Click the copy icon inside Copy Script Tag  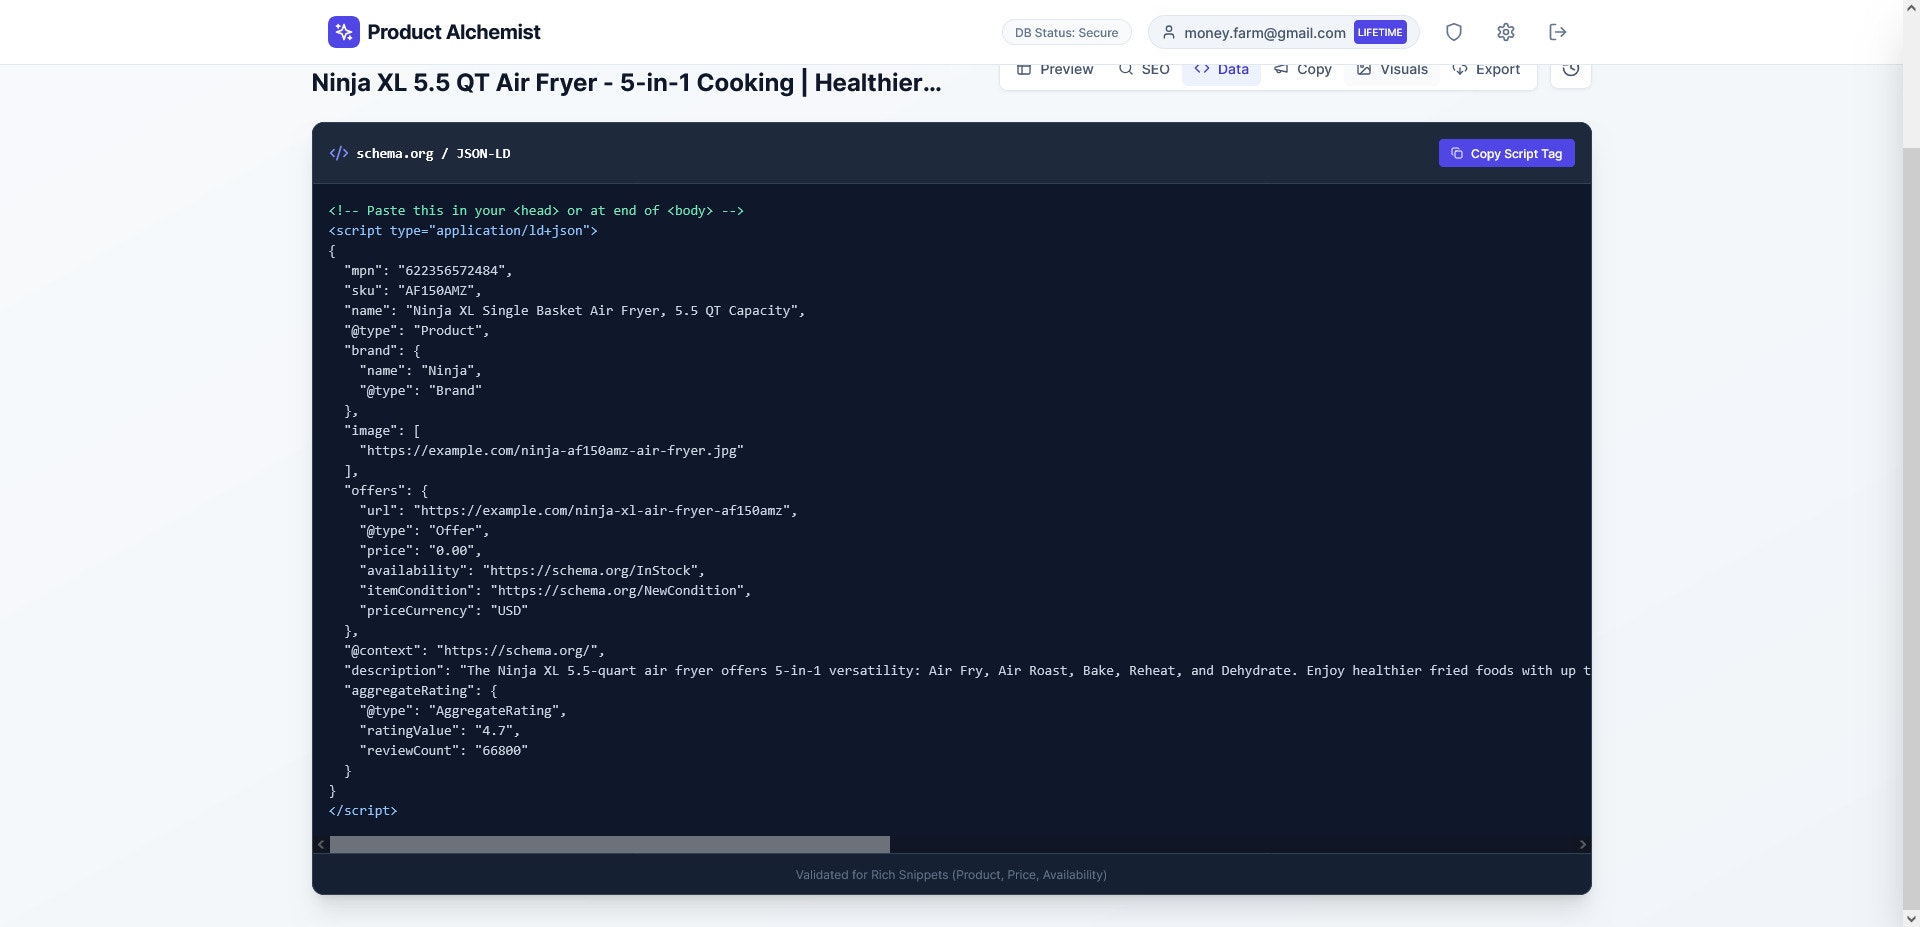[x=1457, y=153]
